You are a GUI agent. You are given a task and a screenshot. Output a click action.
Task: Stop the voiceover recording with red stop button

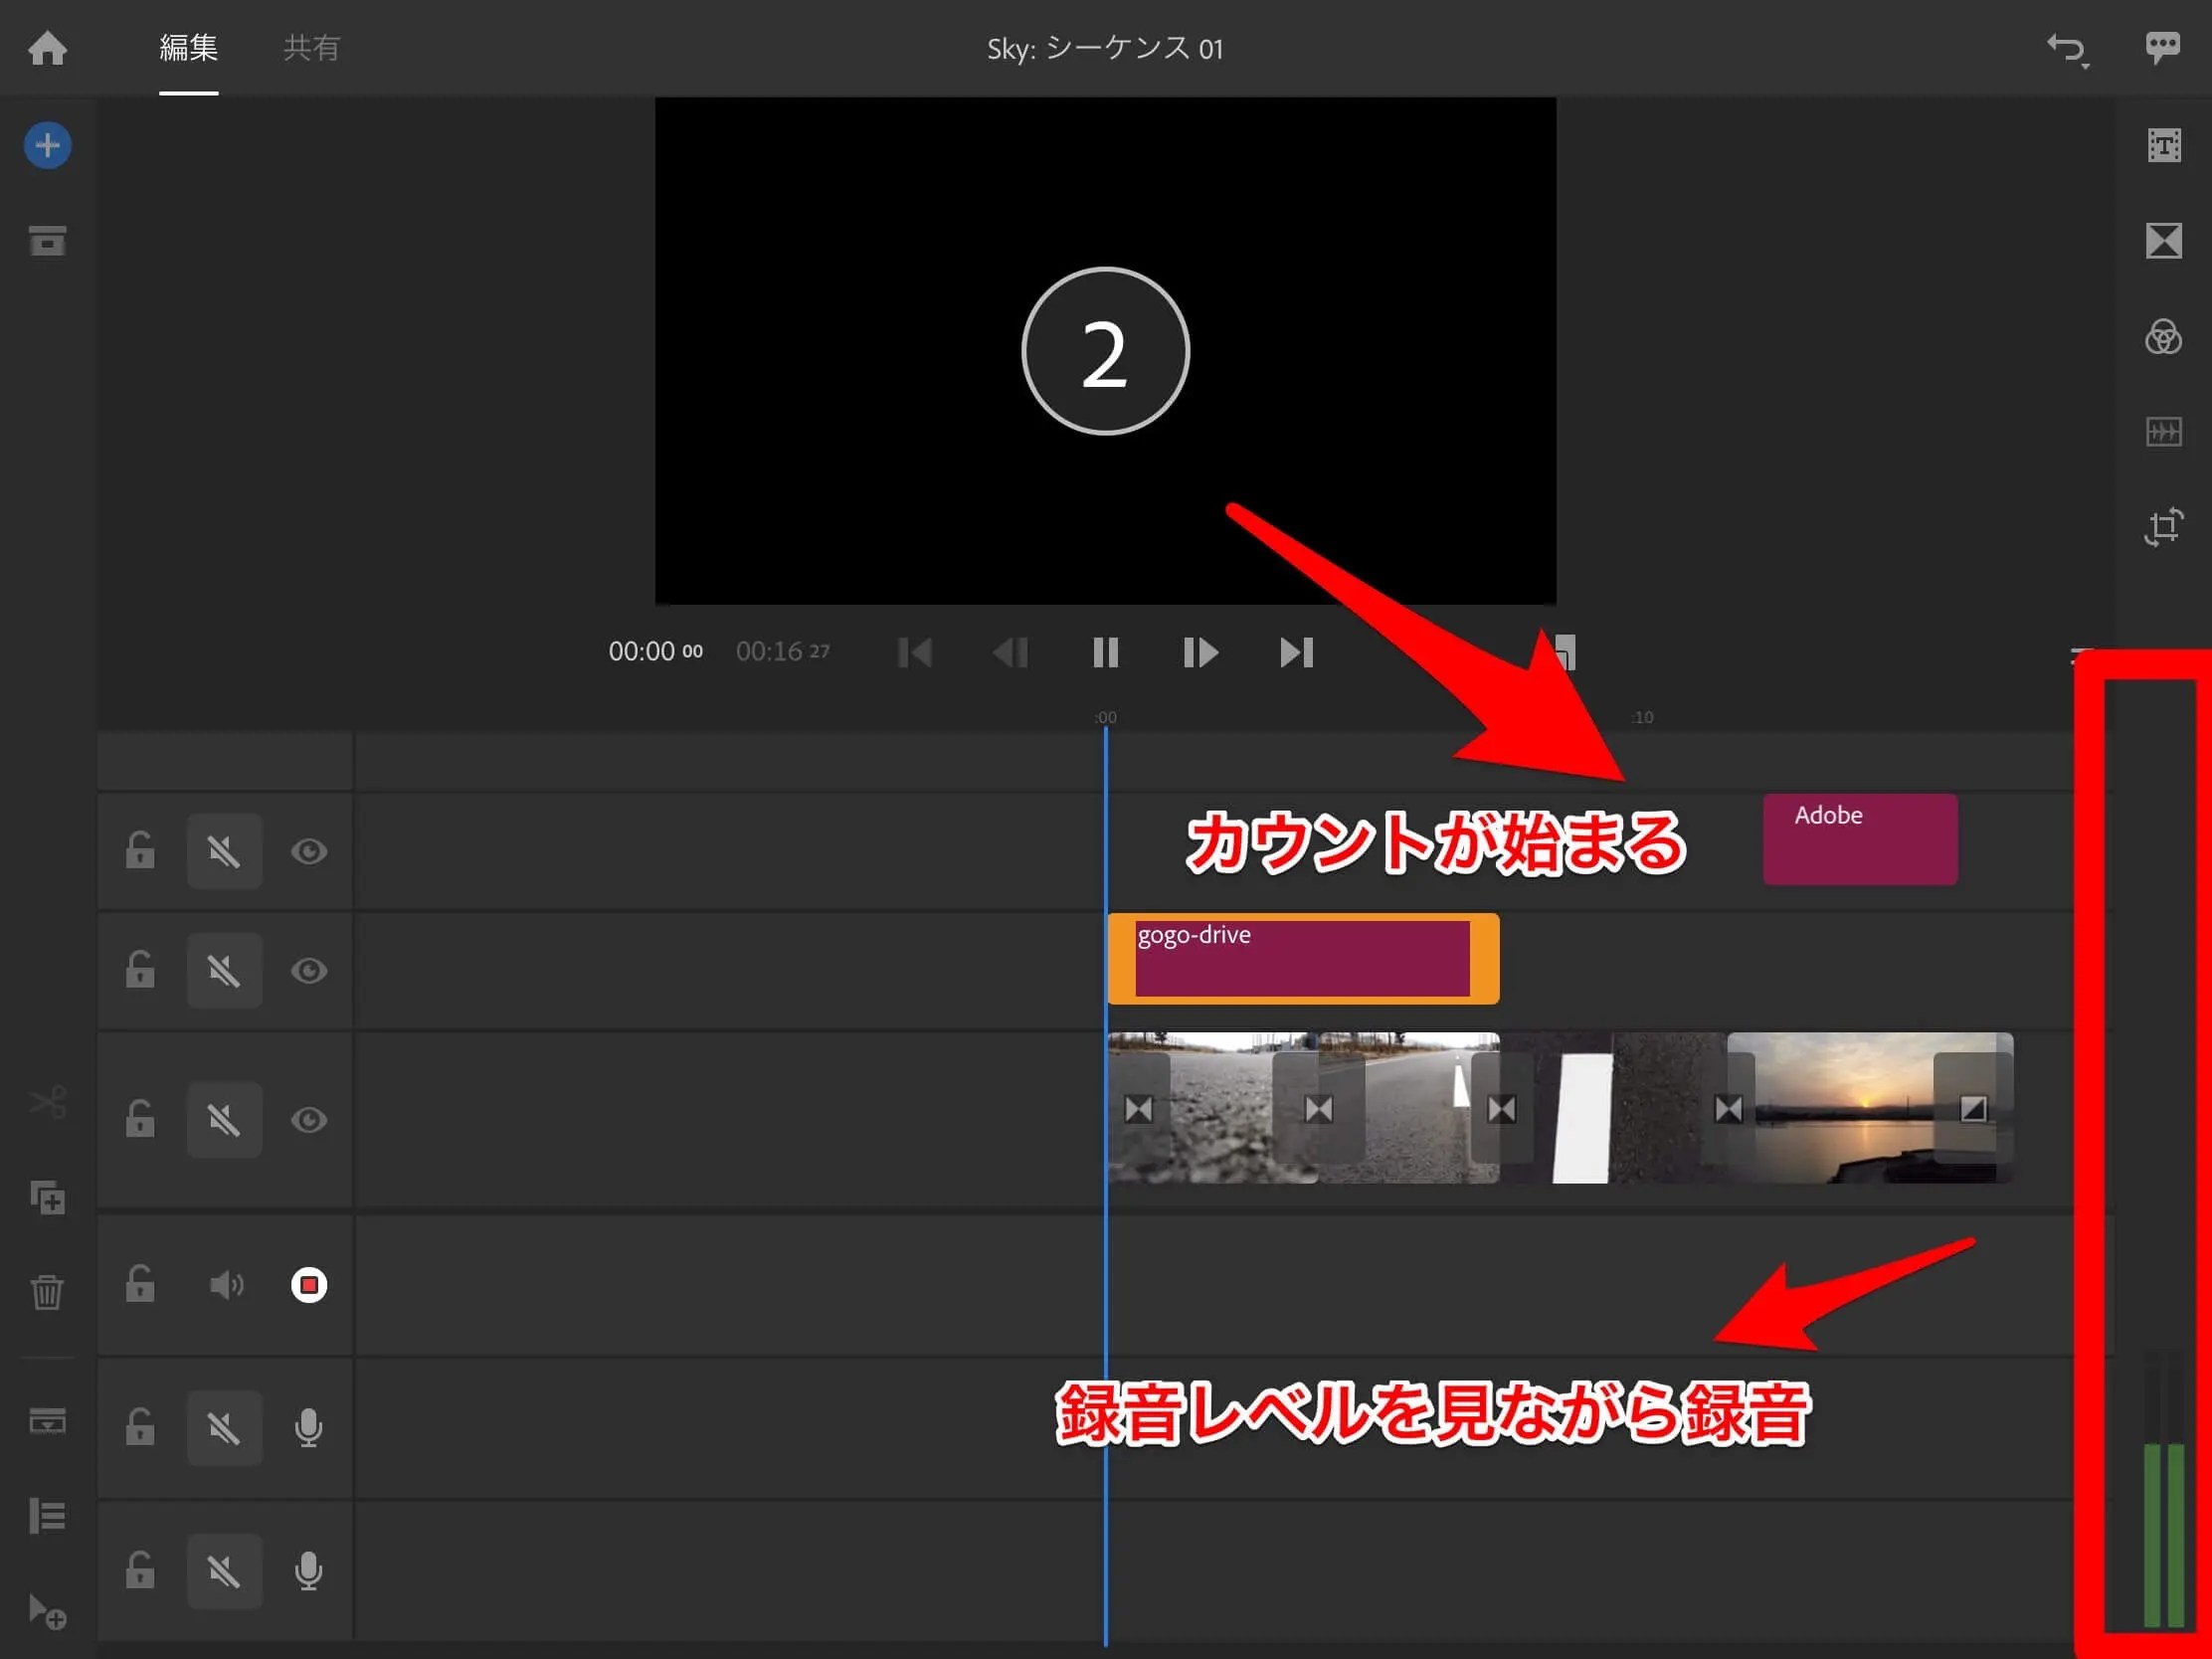pos(309,1286)
